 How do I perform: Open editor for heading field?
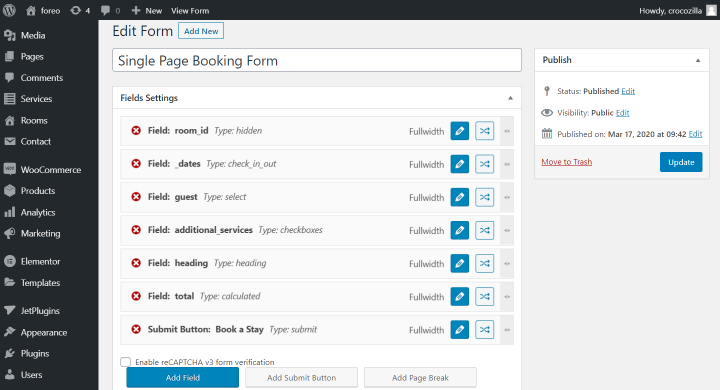[460, 263]
